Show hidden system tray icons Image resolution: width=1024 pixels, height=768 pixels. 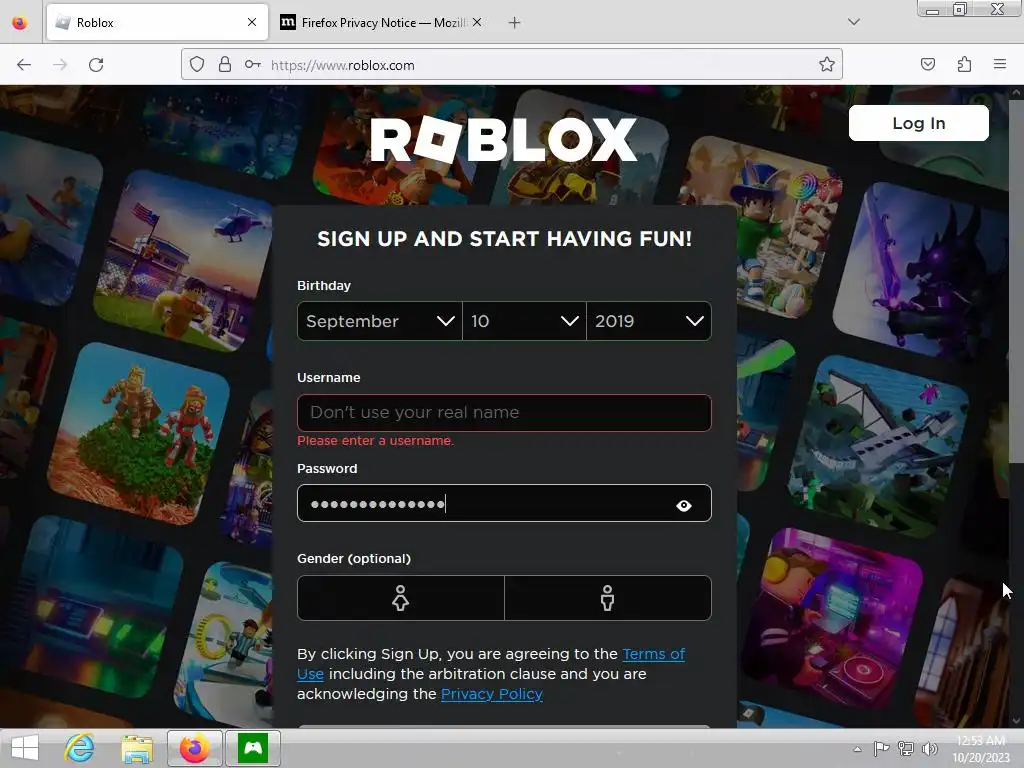(x=857, y=749)
